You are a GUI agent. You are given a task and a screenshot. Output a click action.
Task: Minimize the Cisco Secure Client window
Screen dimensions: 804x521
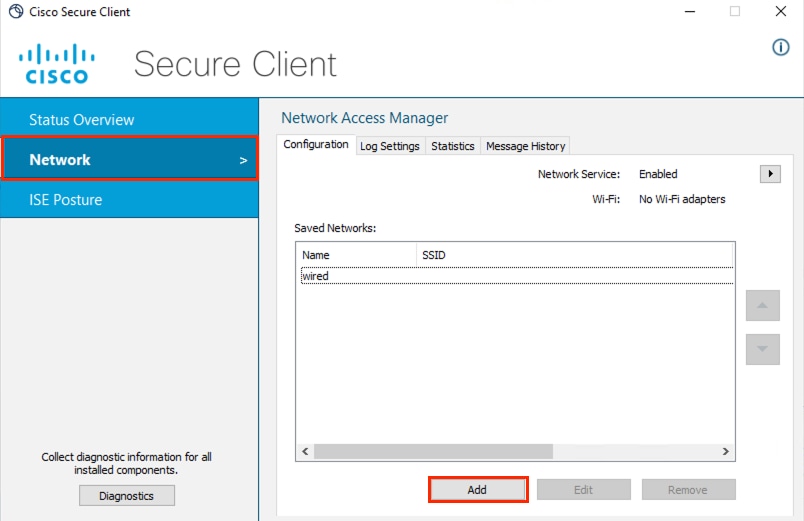690,11
